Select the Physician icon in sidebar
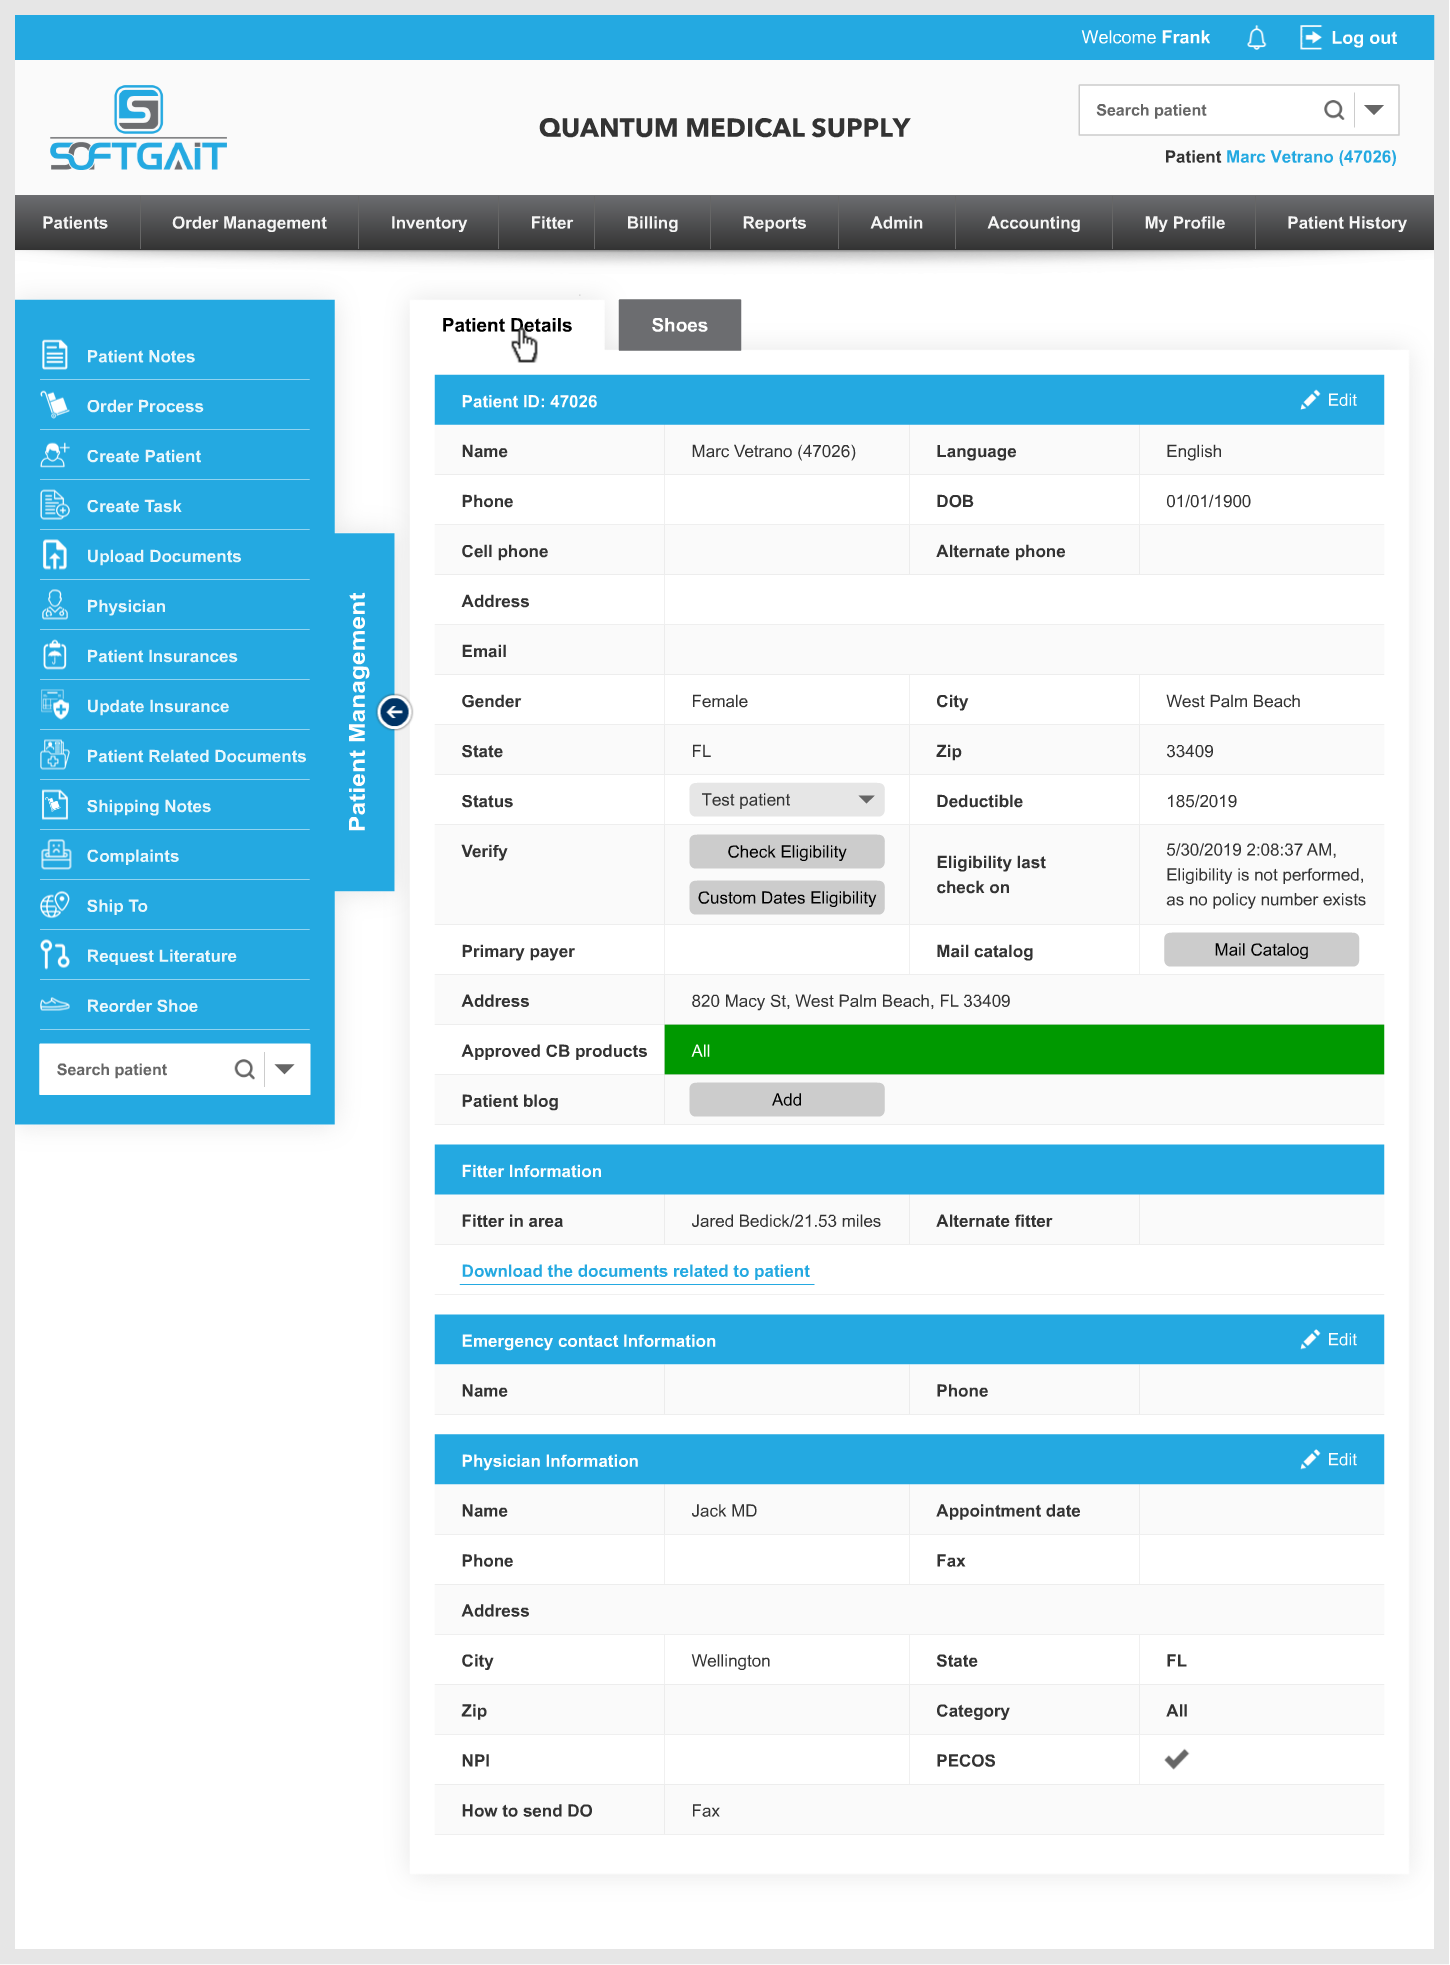The height and width of the screenshot is (1965, 1450). (x=55, y=605)
